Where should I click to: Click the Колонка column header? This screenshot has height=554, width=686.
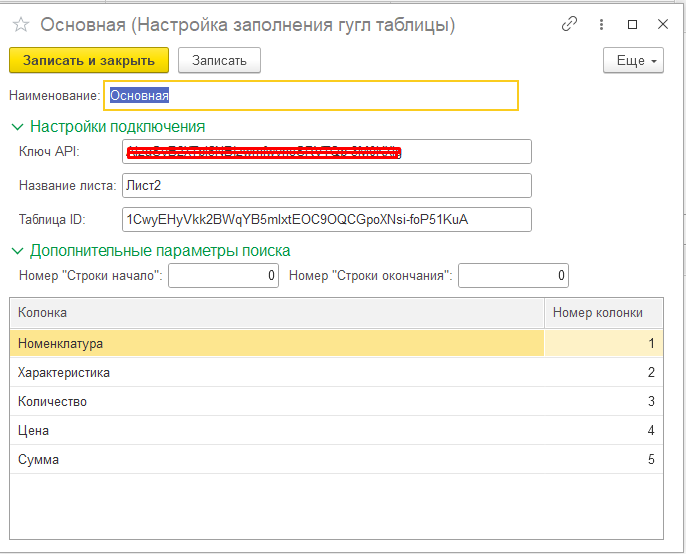pos(277,313)
